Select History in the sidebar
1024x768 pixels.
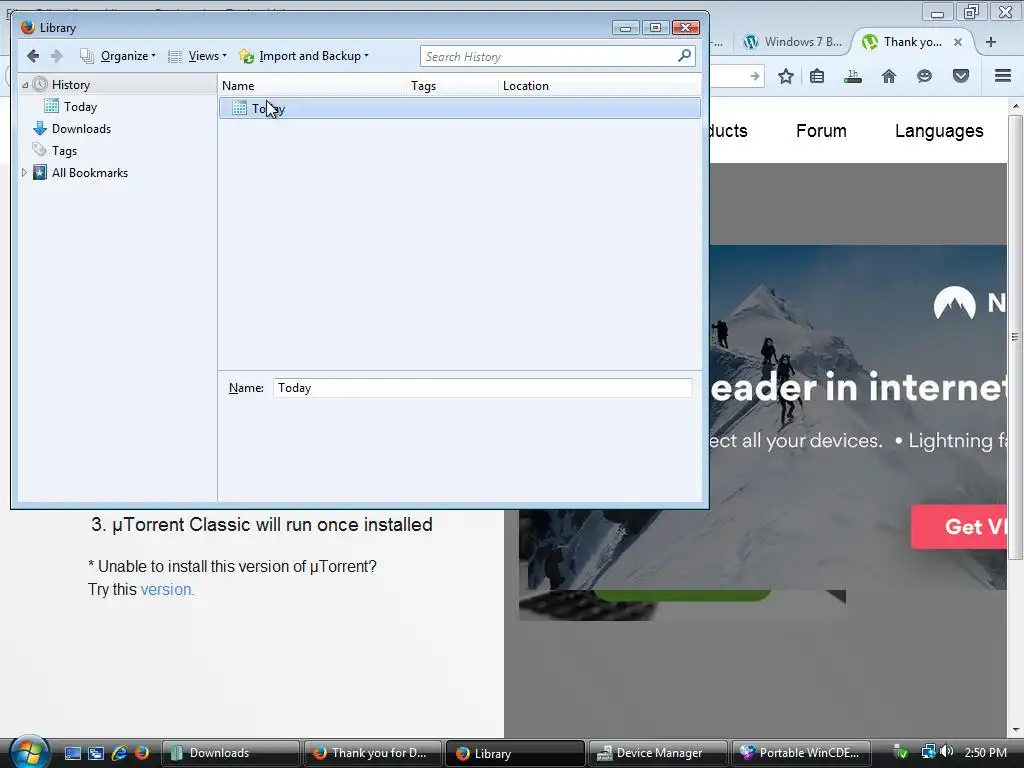(71, 85)
